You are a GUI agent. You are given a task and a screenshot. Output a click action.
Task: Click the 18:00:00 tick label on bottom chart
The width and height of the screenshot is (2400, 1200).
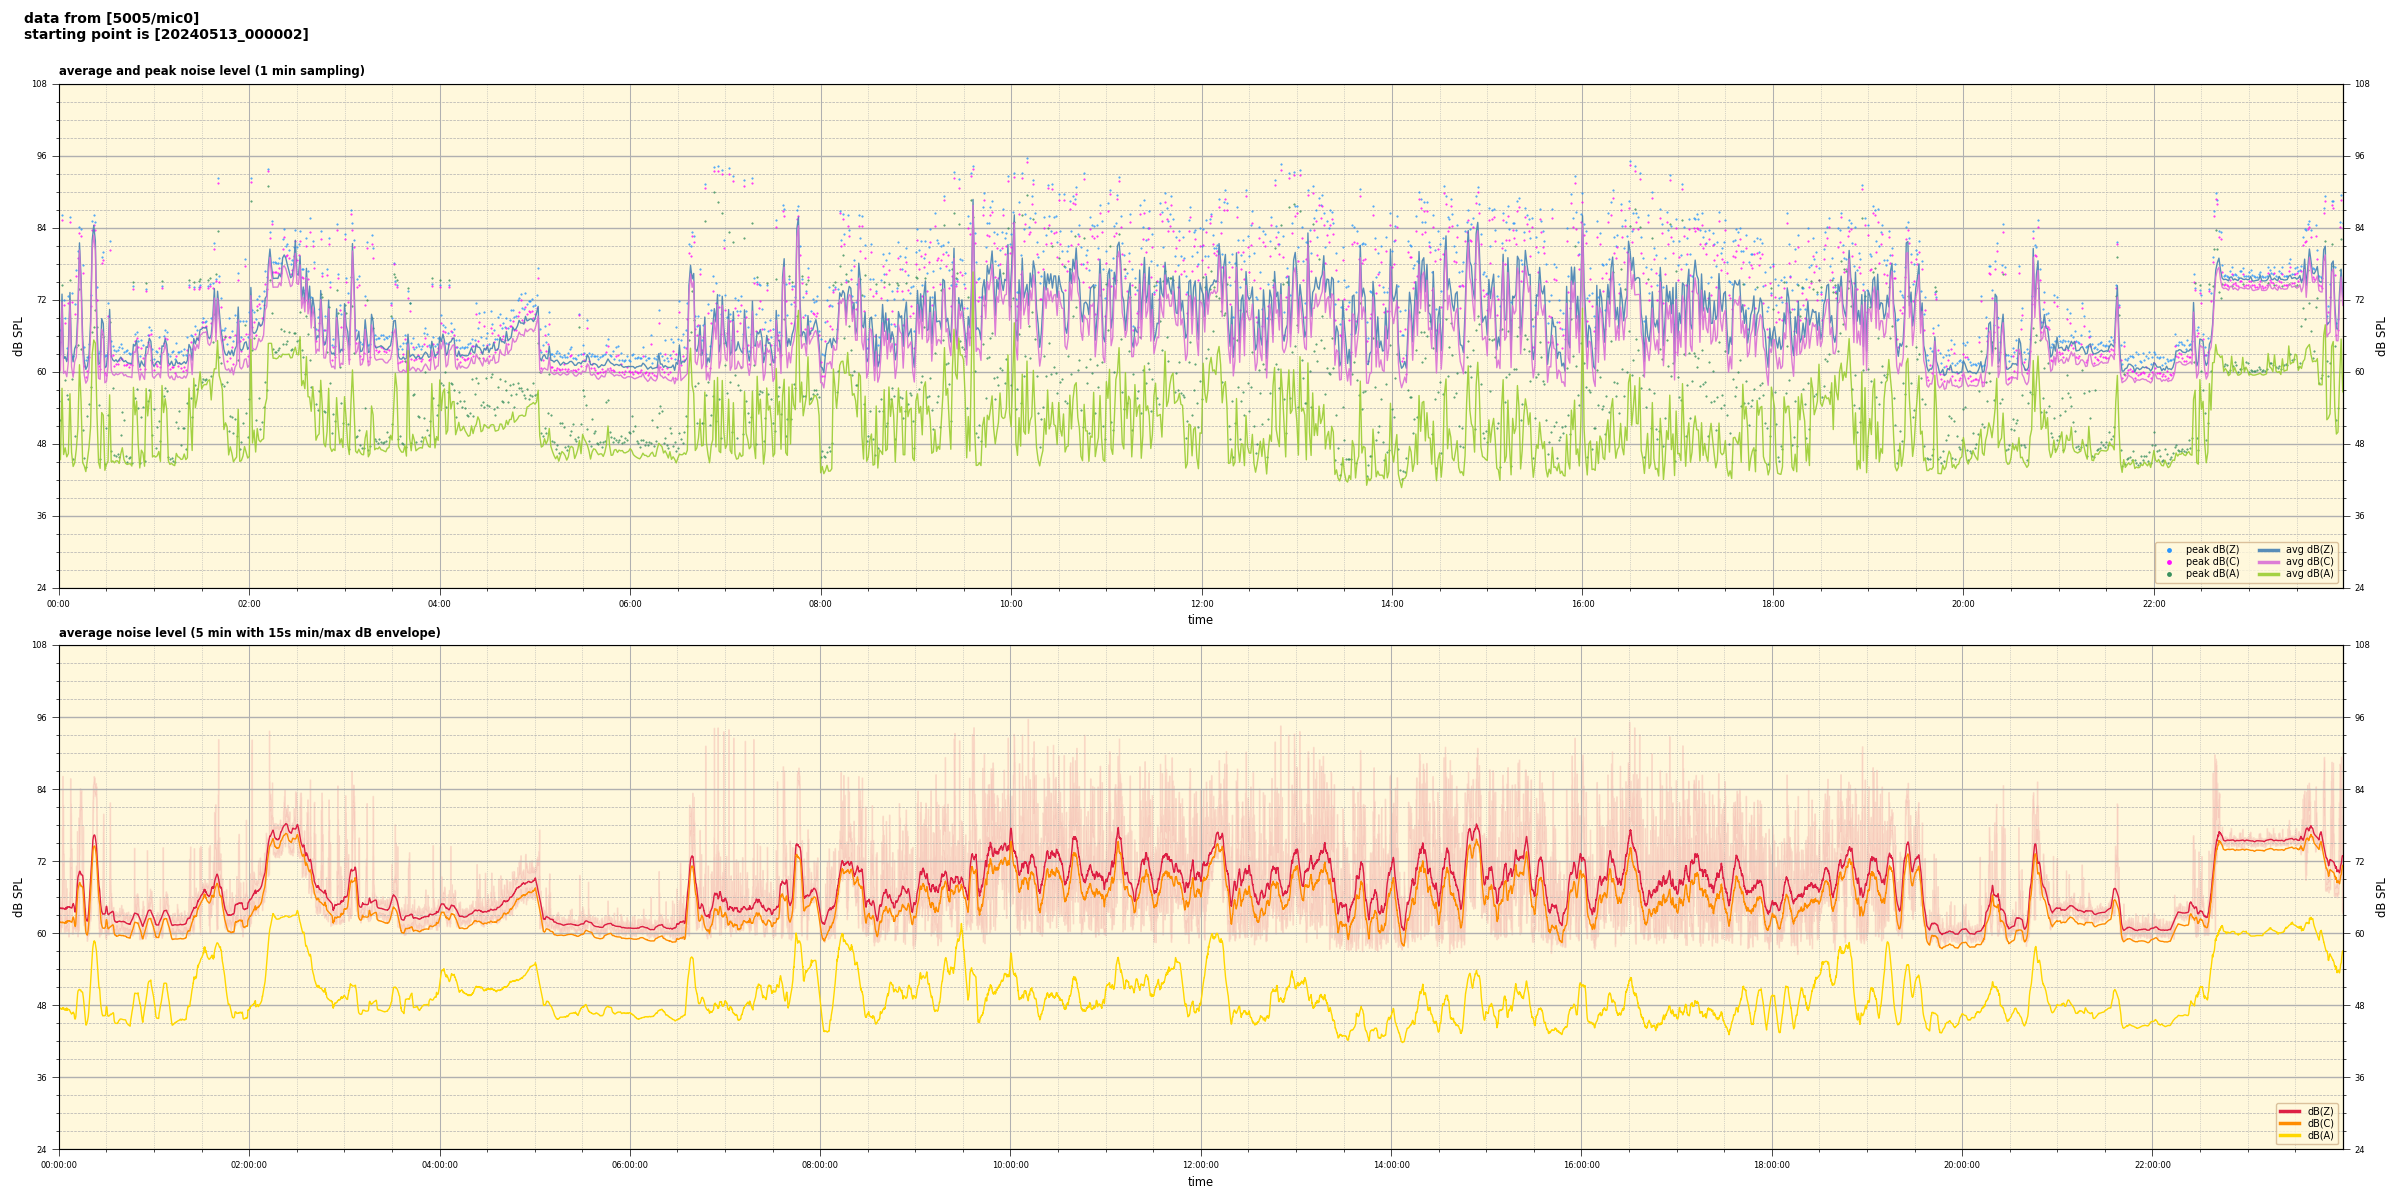(1772, 1165)
